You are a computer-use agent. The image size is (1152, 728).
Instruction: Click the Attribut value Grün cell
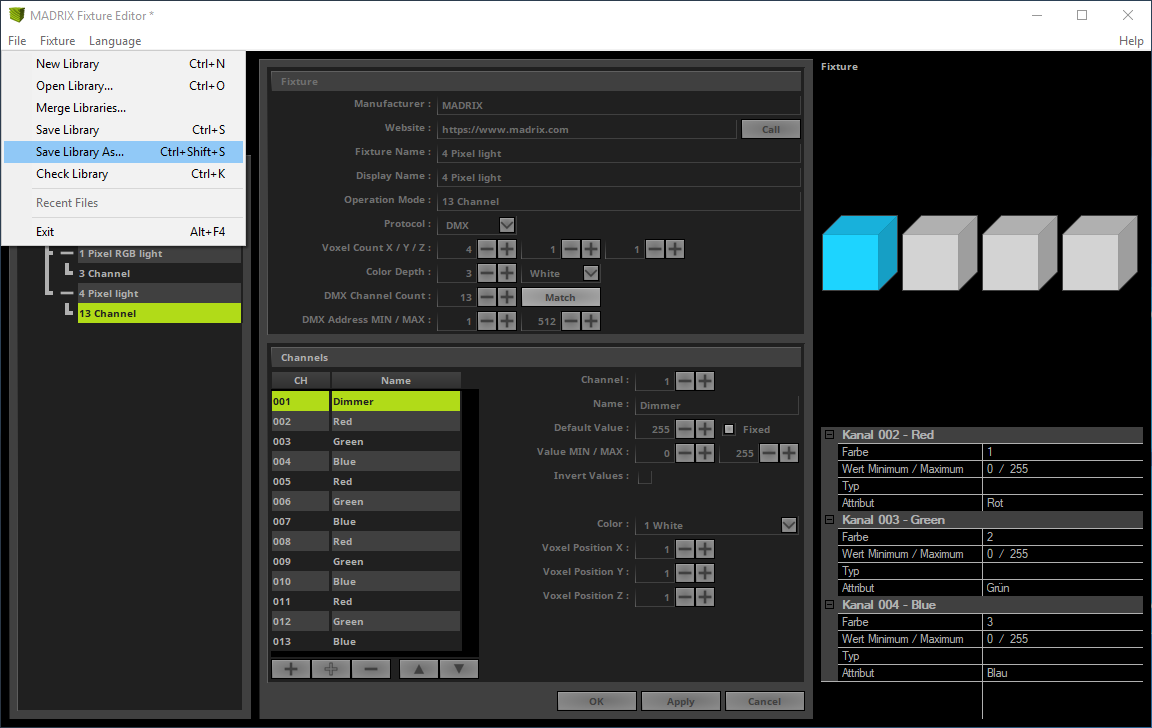[1062, 588]
